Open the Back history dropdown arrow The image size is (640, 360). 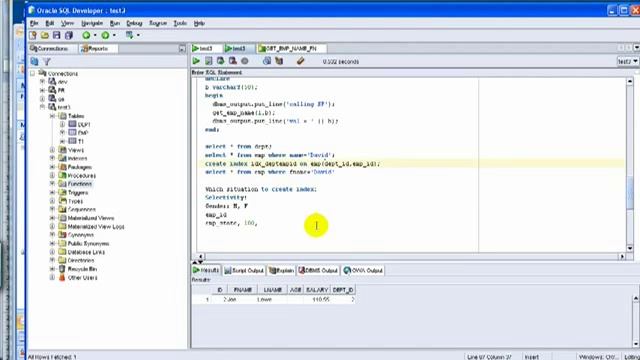pos(95,36)
